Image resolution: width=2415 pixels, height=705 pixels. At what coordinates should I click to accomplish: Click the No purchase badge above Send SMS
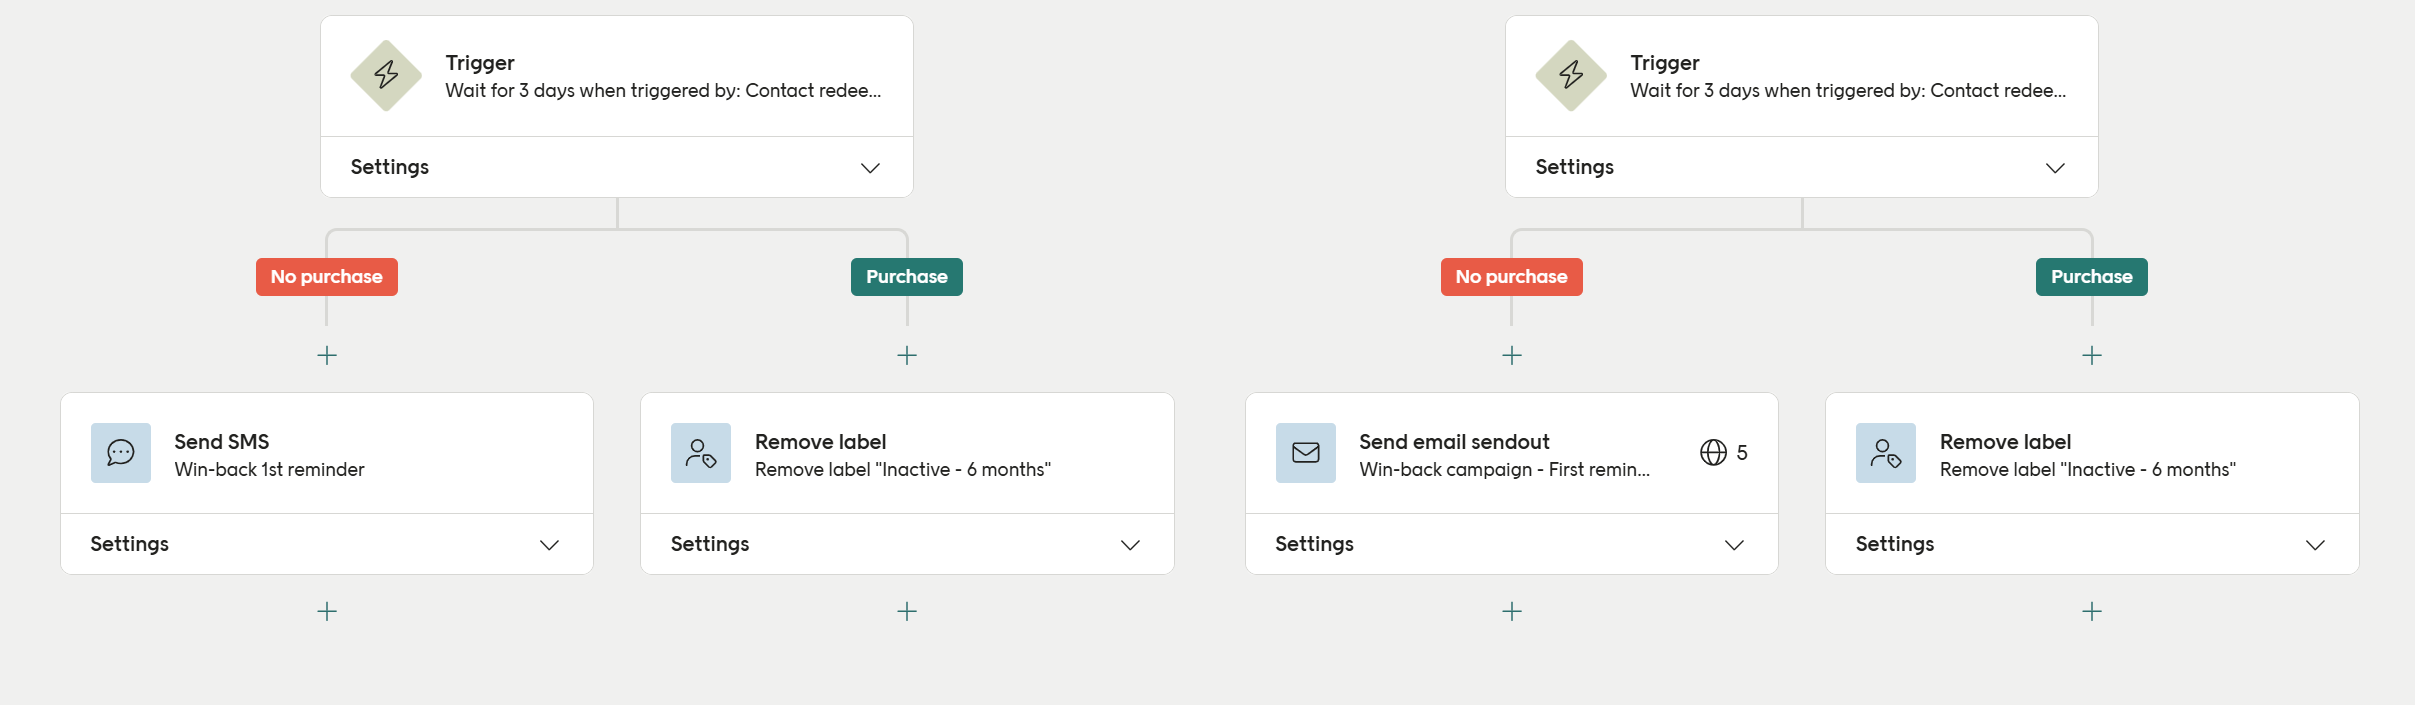coord(327,277)
